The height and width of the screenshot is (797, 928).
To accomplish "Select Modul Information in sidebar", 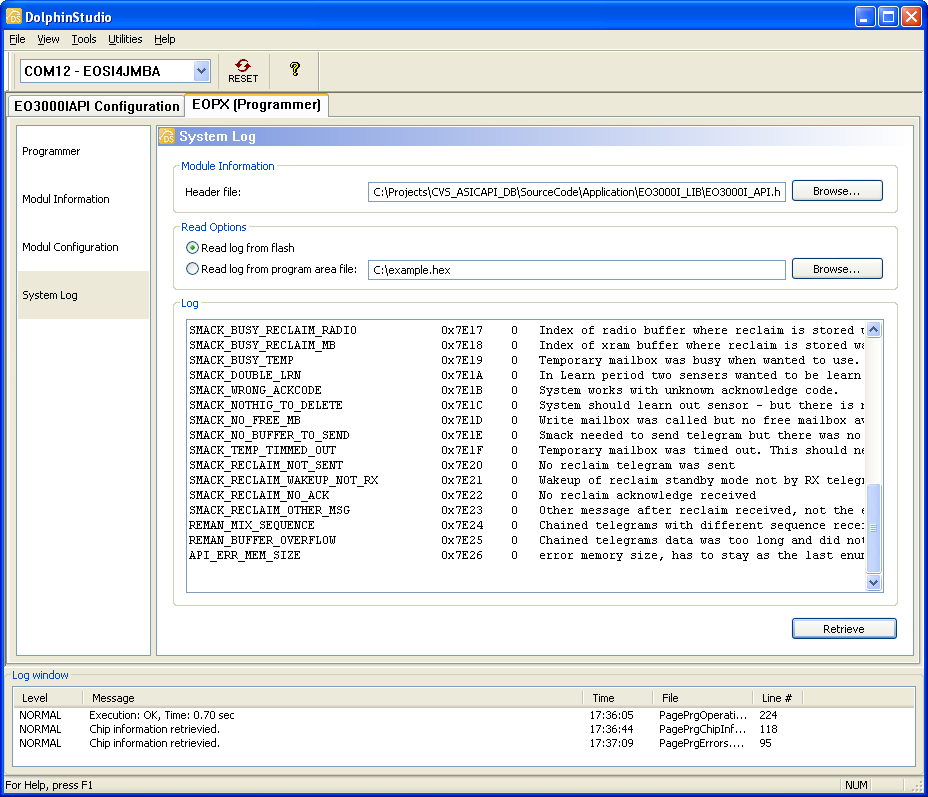I will click(66, 199).
